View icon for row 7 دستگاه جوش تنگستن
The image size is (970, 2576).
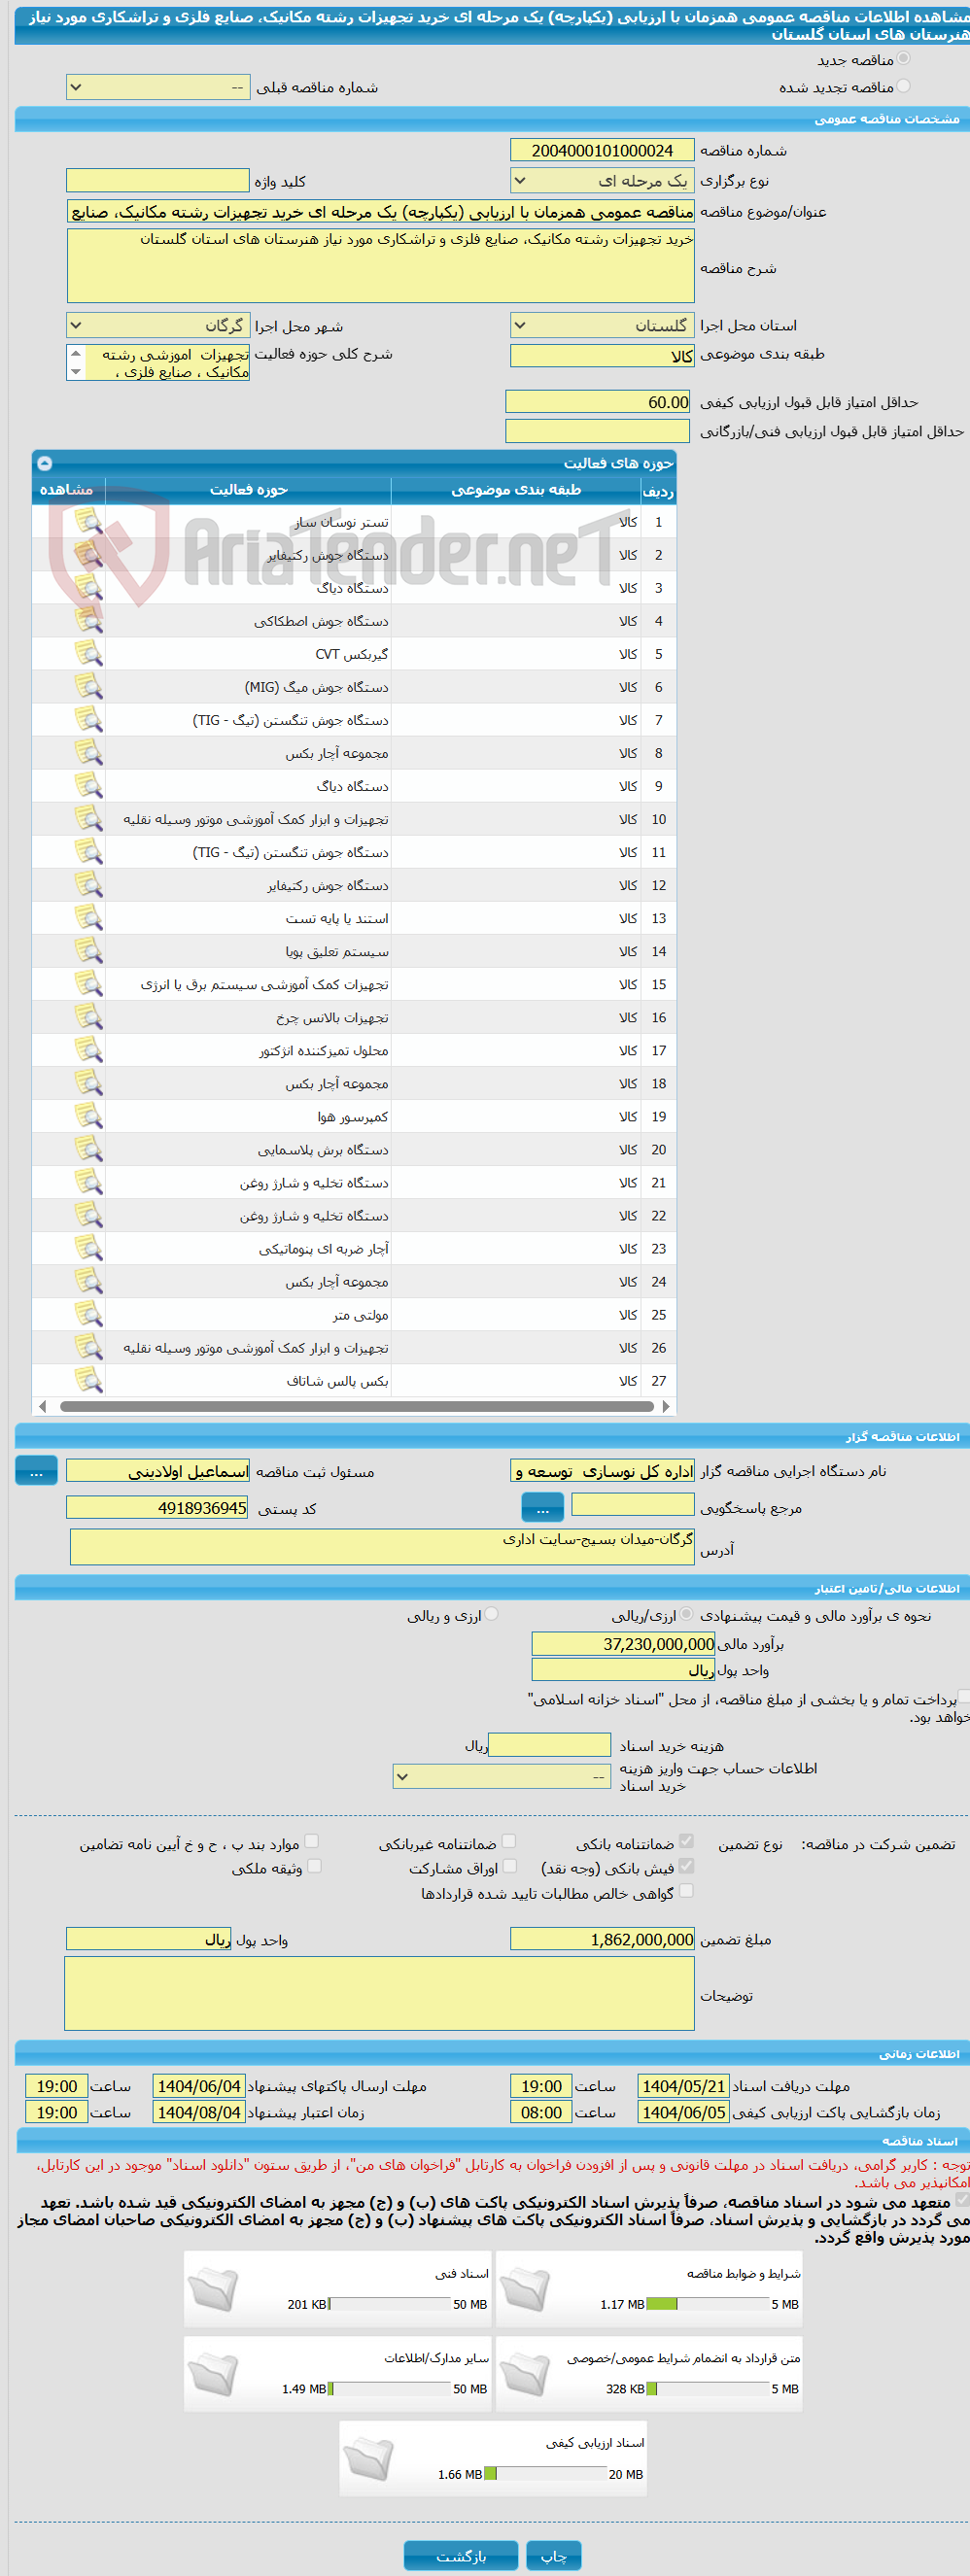coord(88,719)
